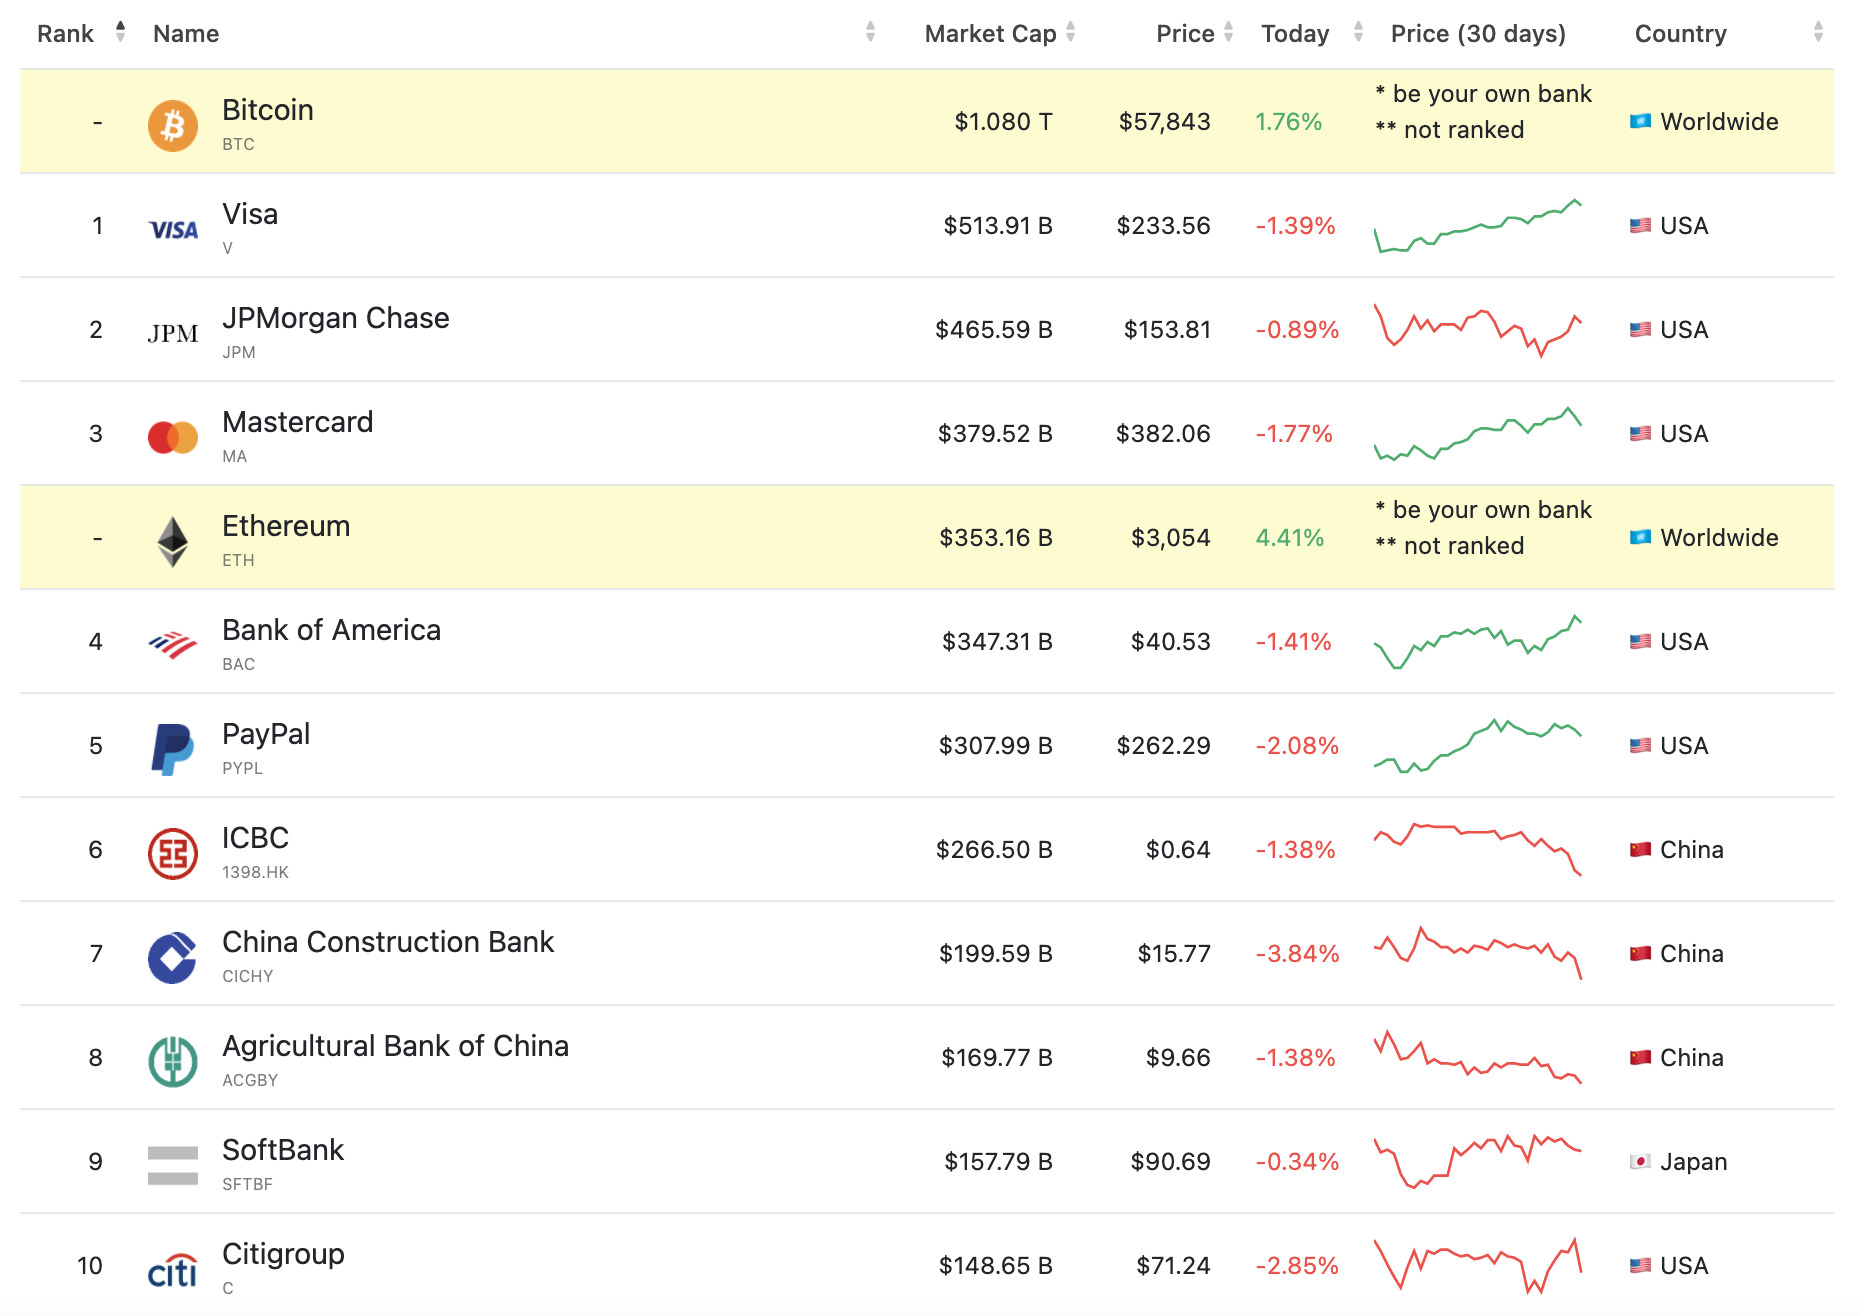Click Visa's price $233.56

click(x=1164, y=226)
